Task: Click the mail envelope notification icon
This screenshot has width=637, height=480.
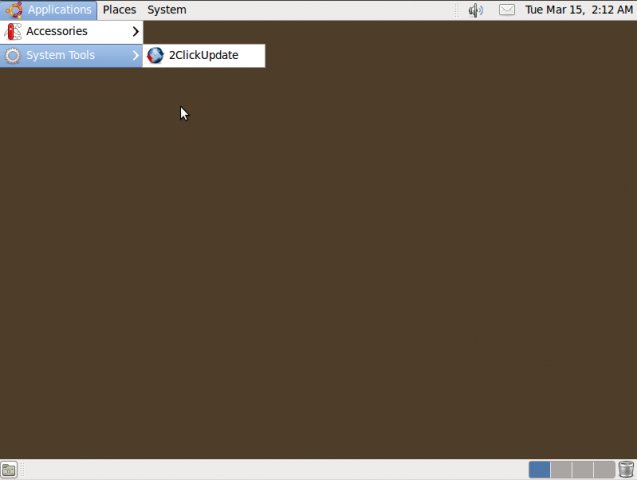Action: coord(507,10)
